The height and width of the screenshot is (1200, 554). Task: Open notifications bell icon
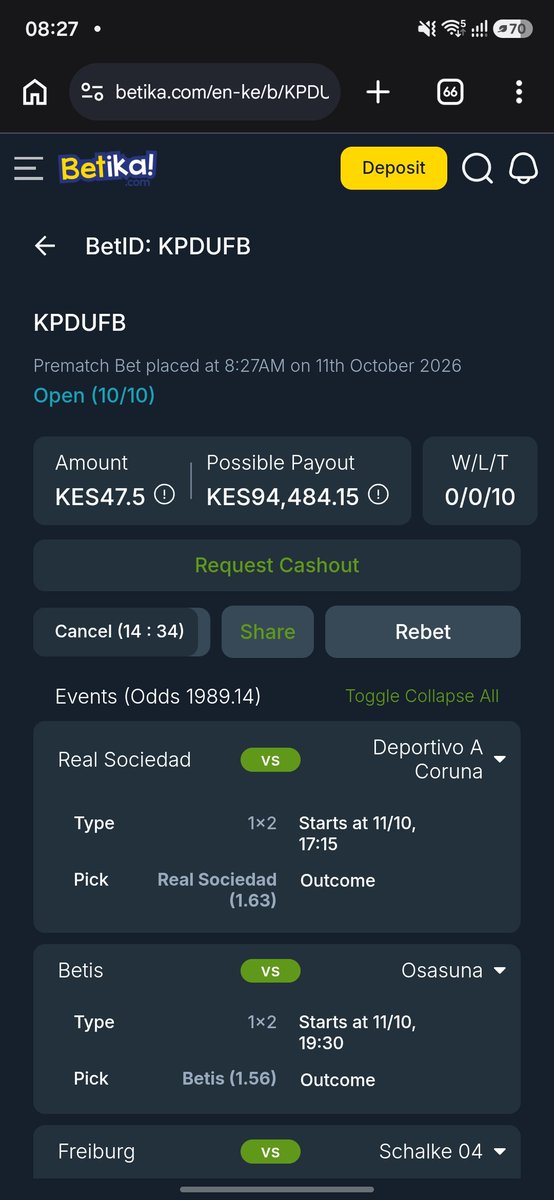tap(524, 168)
